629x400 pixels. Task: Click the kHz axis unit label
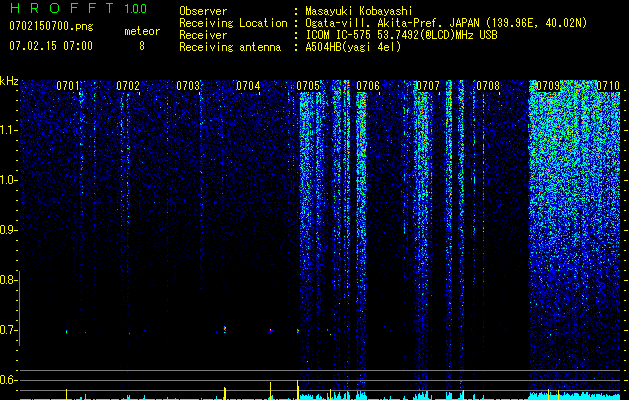click(9, 81)
